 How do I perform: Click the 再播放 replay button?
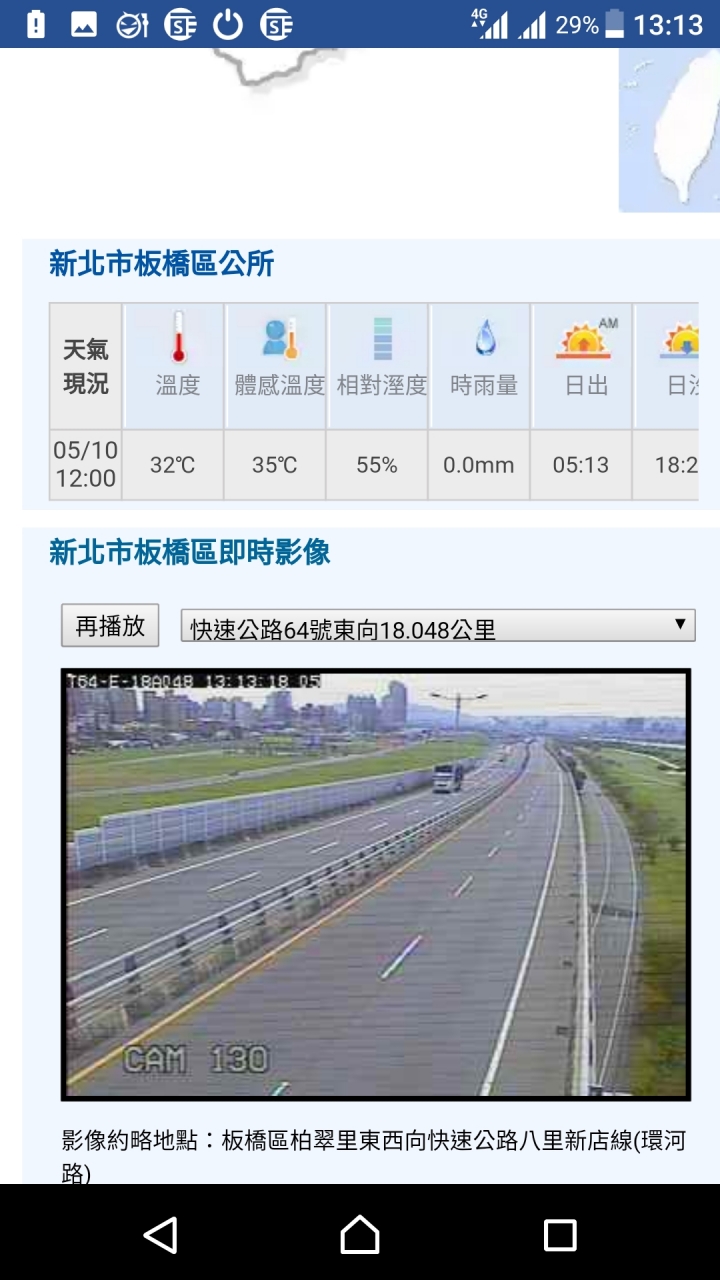110,626
